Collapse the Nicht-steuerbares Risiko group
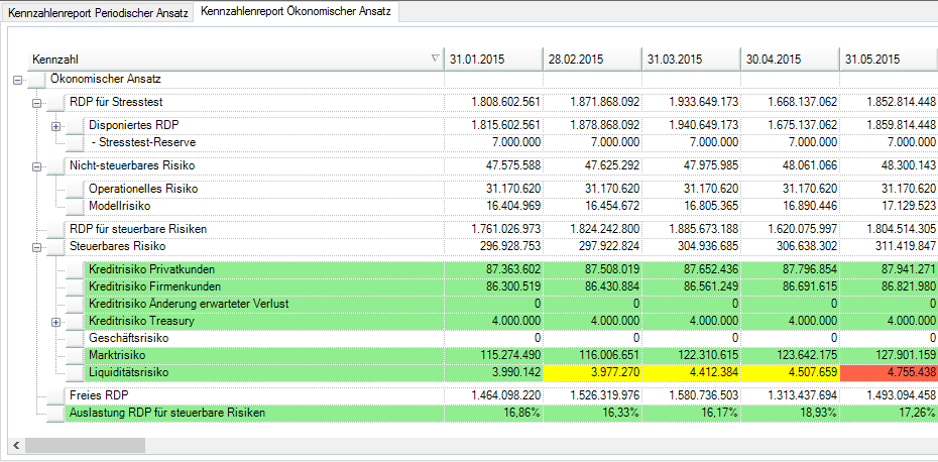The height and width of the screenshot is (462, 938). click(38, 166)
